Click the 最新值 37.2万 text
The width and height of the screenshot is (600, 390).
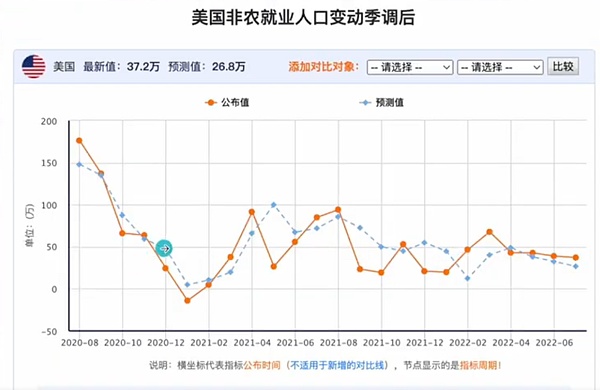[122, 67]
